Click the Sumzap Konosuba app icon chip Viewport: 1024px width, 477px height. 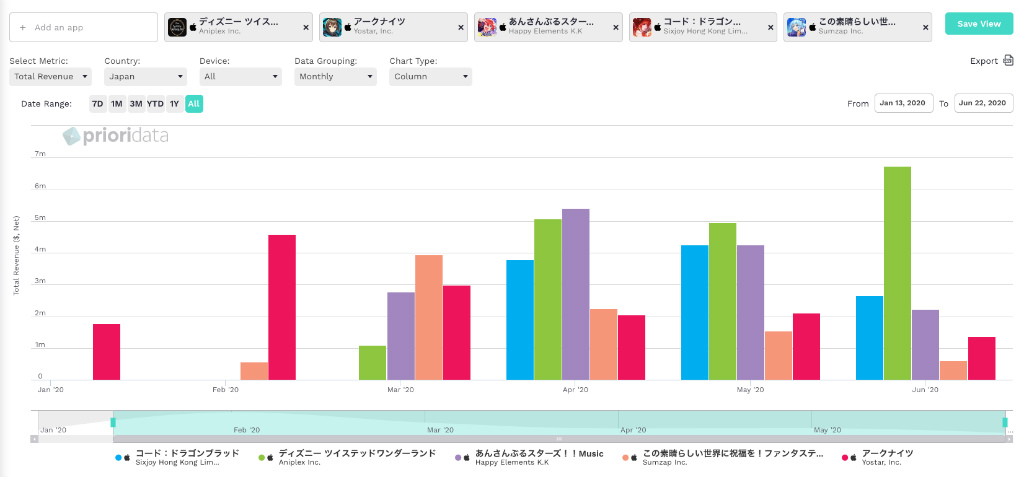click(x=797, y=27)
